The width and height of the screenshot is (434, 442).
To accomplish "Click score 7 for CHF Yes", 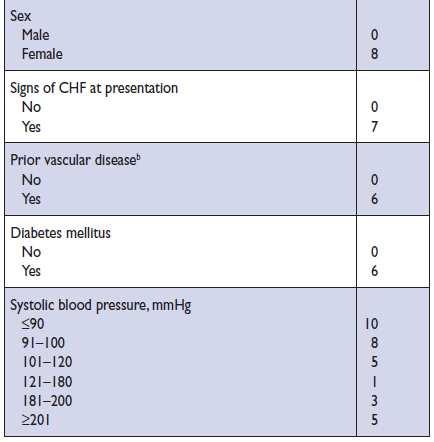I will click(374, 127).
